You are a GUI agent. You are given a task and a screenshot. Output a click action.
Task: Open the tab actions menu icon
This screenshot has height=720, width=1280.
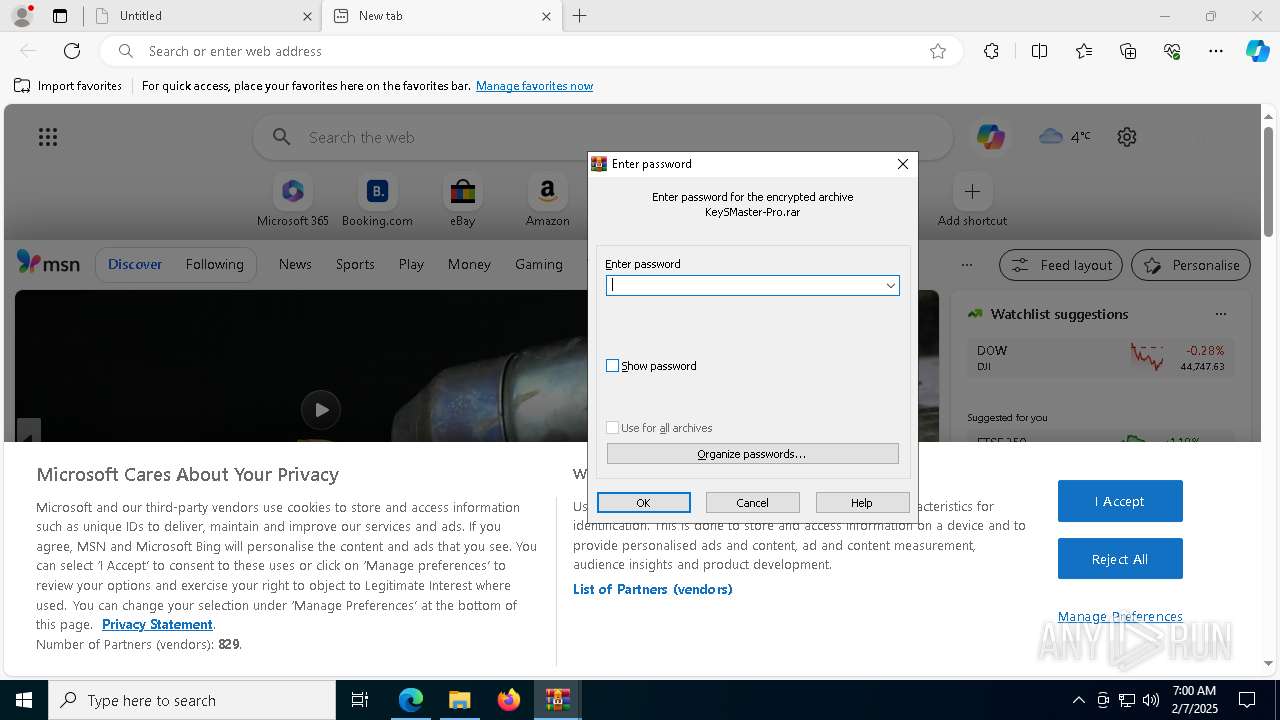tap(60, 16)
